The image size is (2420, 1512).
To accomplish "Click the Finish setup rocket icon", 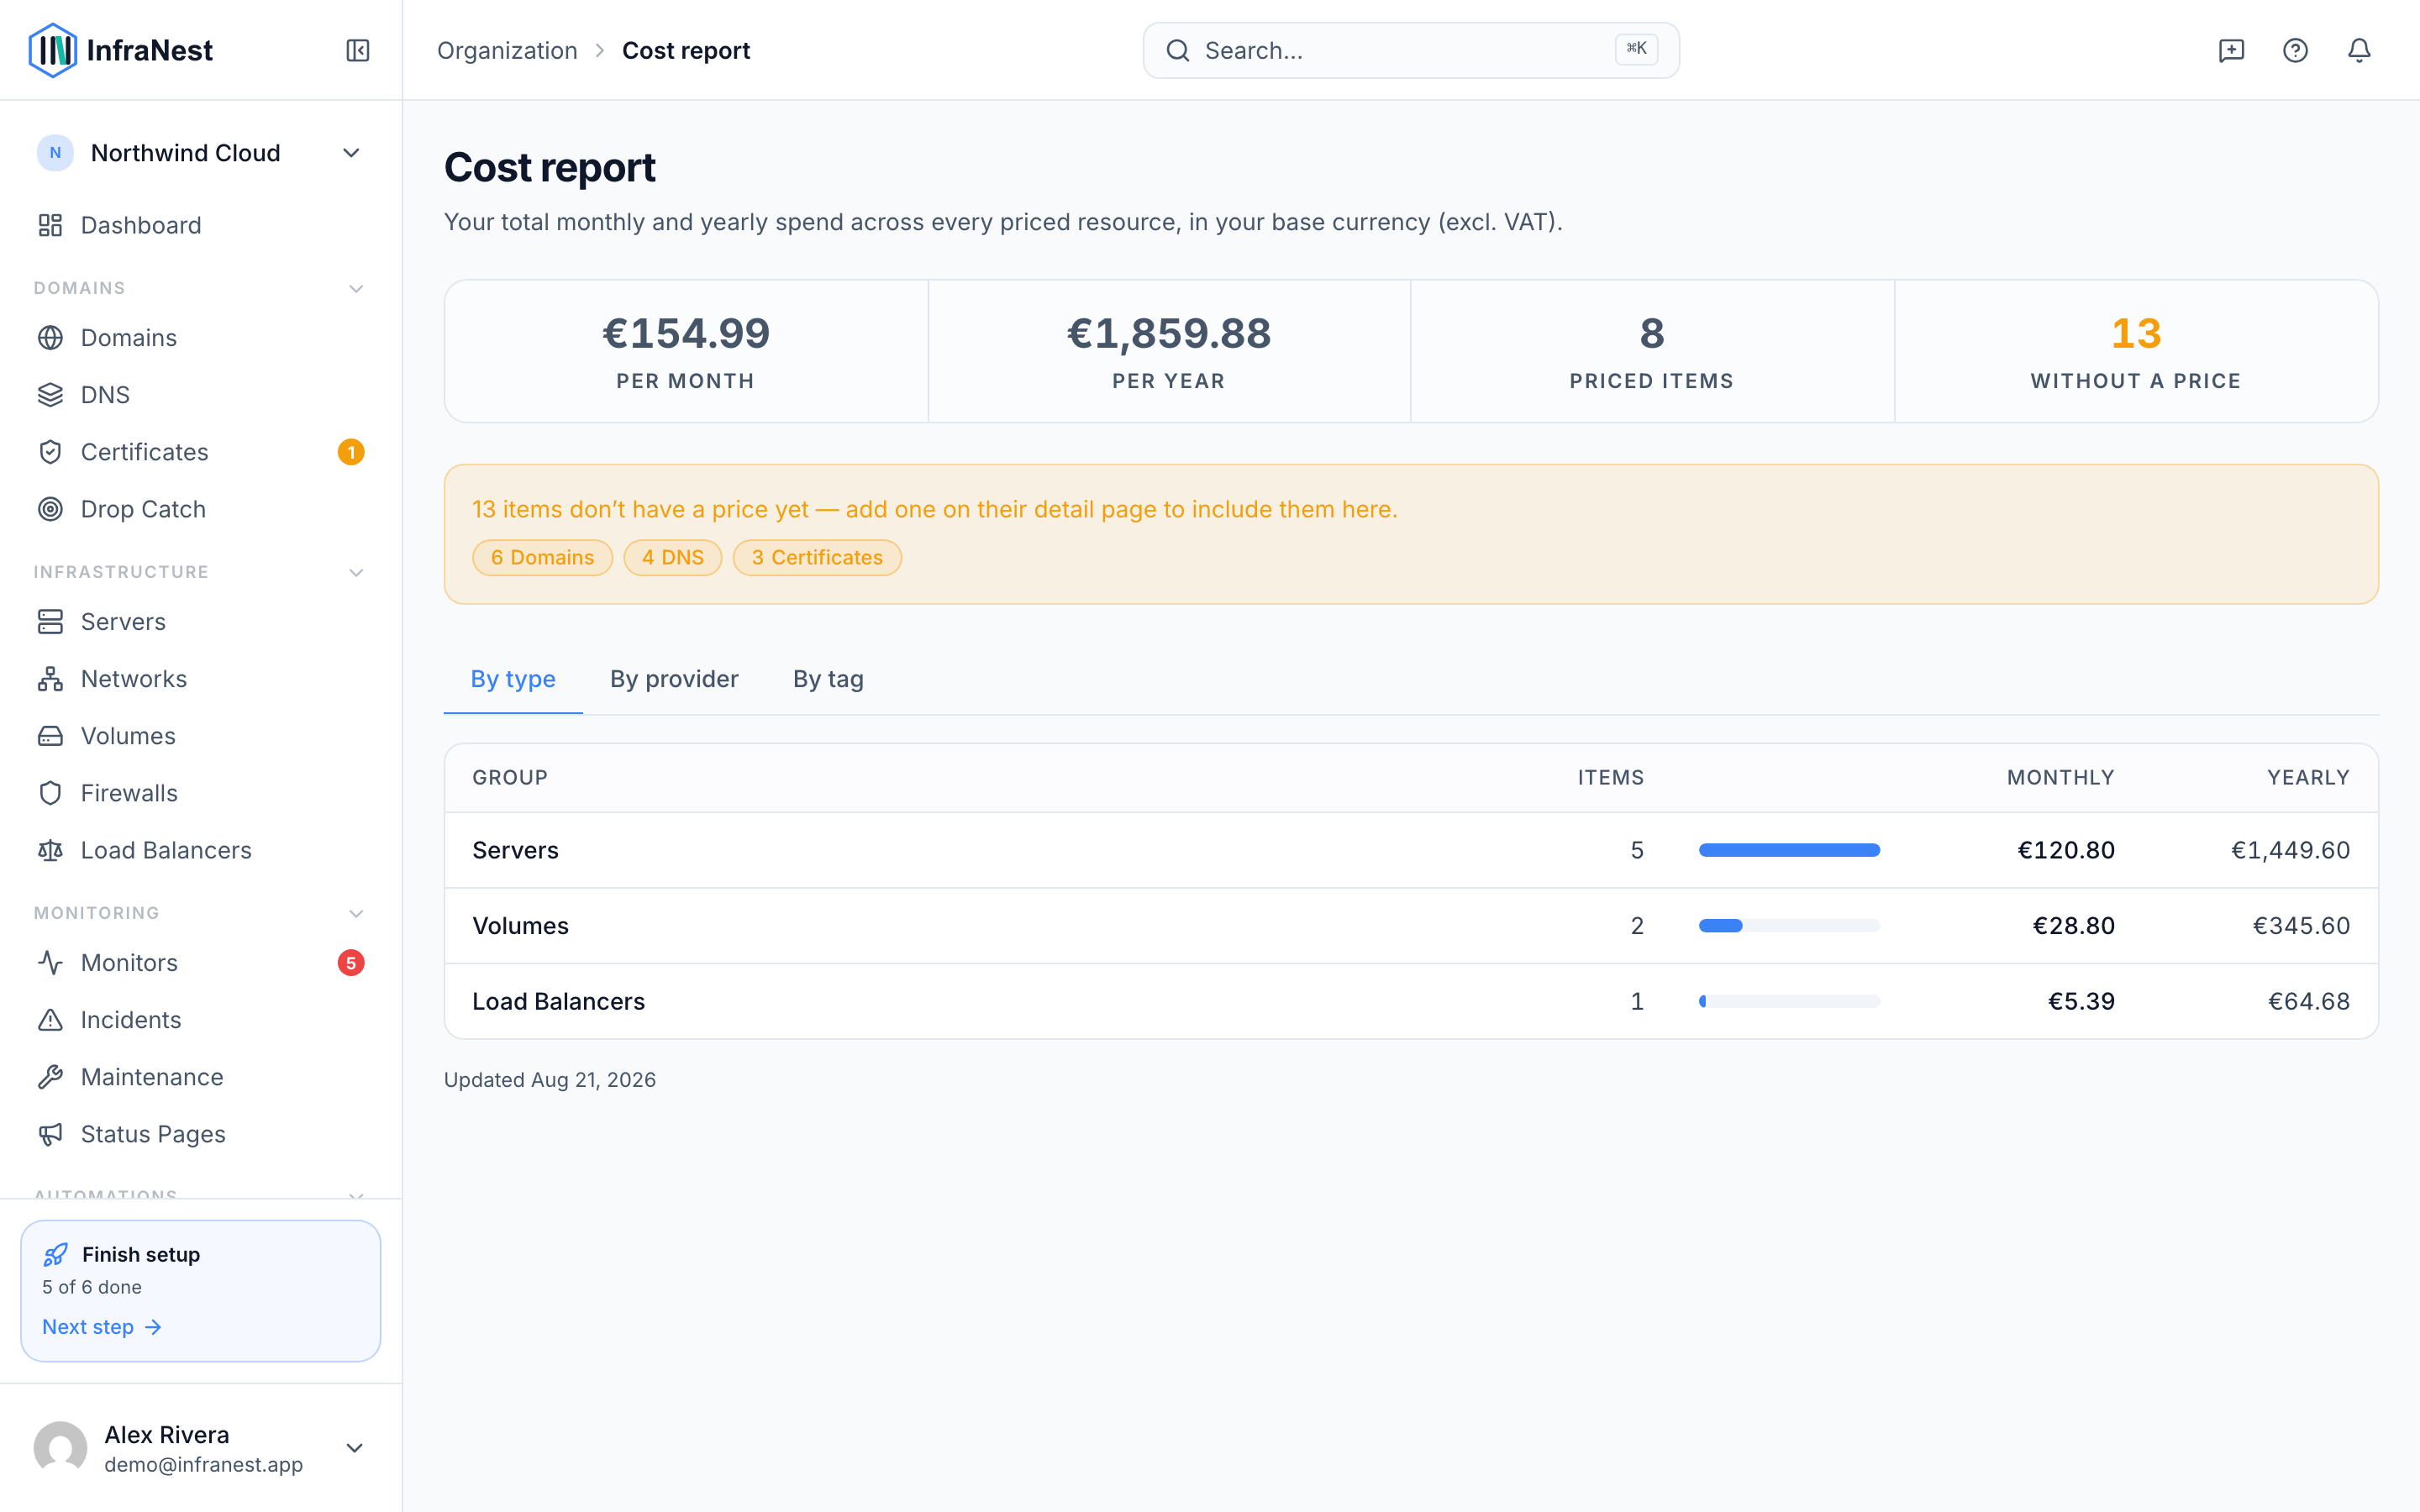I will point(56,1254).
